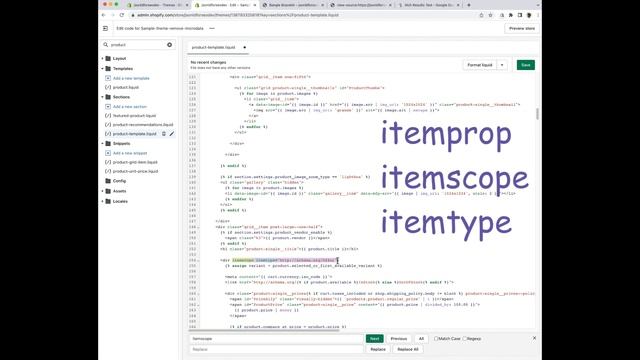Switch to the view-source browser tab
Image resolution: width=640 pixels, height=360 pixels.
click(360, 5)
